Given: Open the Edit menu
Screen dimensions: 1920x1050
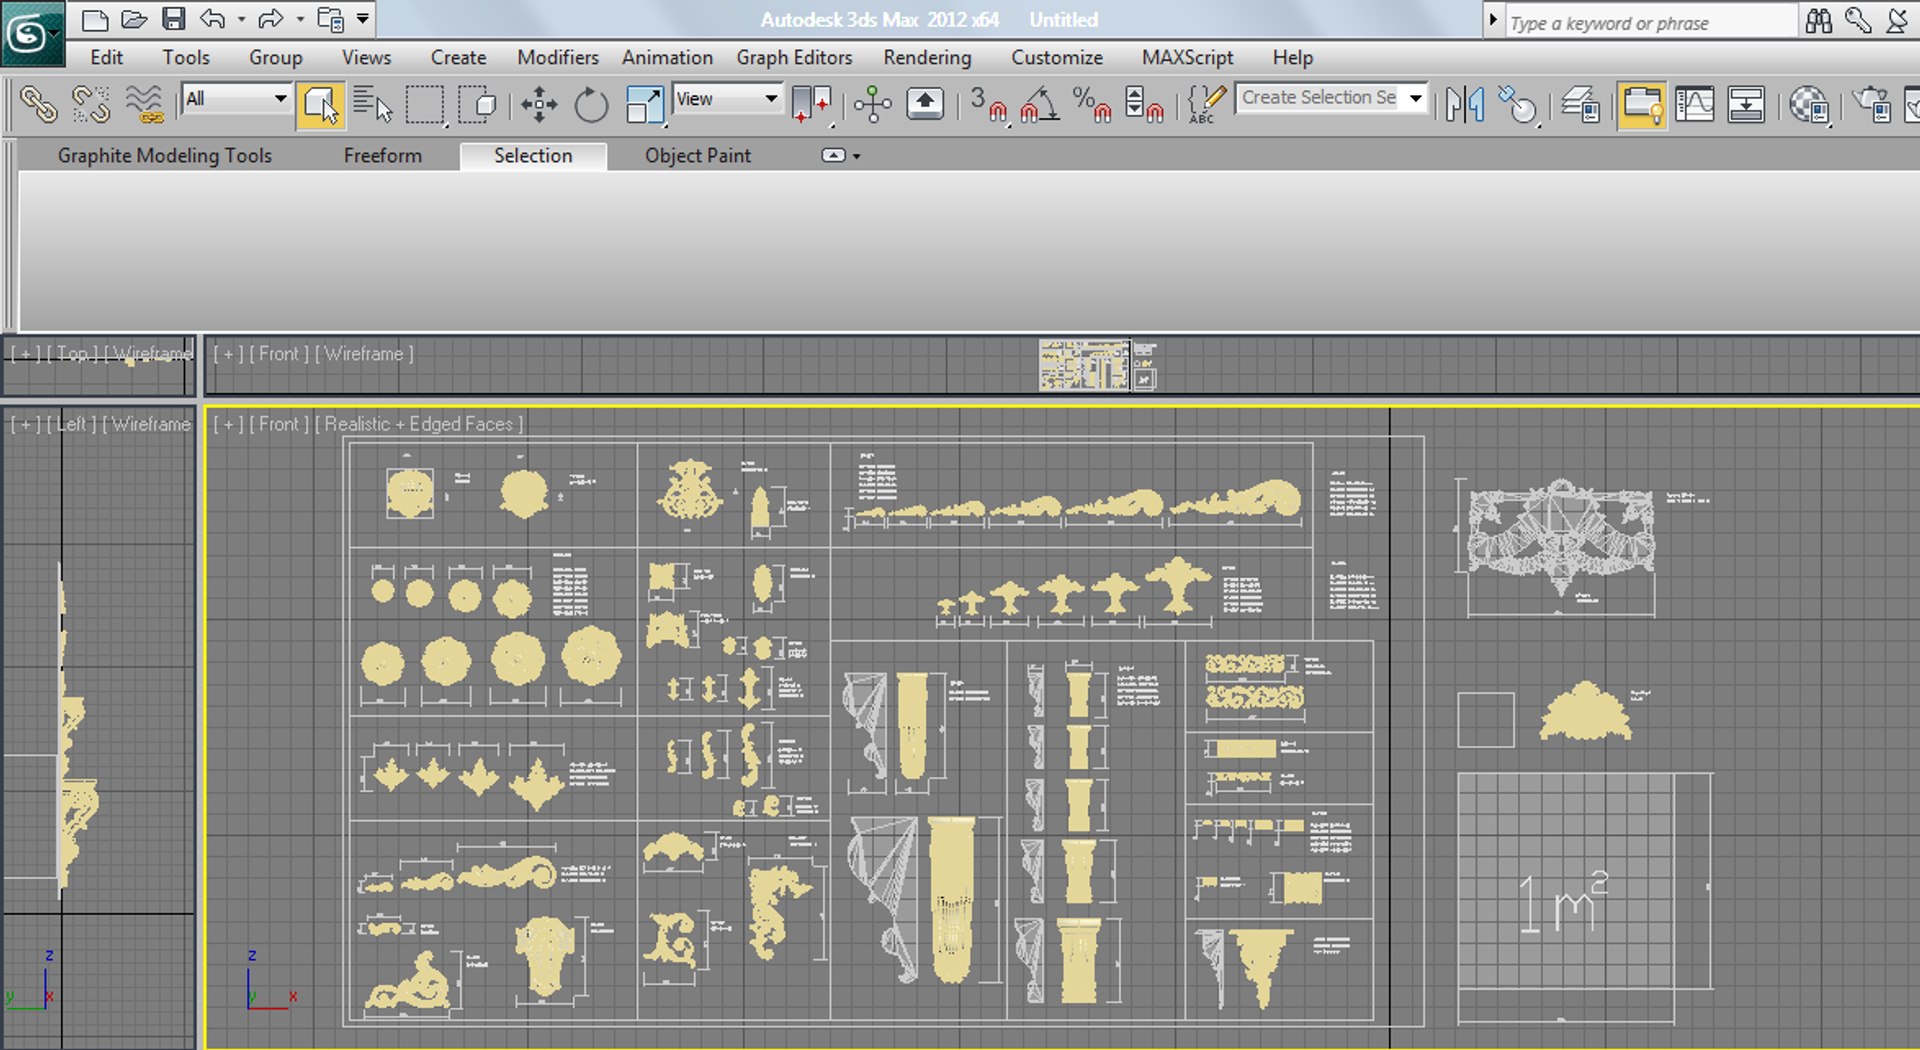Looking at the screenshot, I should pos(106,57).
